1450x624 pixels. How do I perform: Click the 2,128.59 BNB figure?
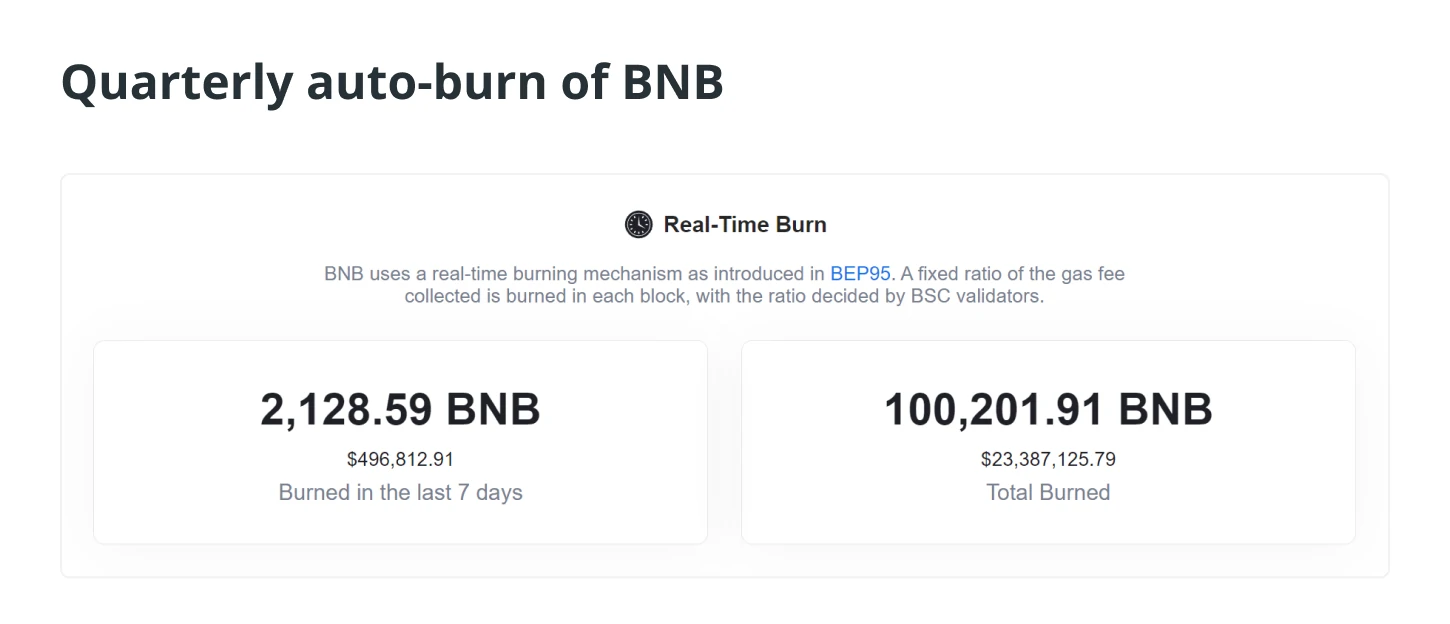click(400, 409)
